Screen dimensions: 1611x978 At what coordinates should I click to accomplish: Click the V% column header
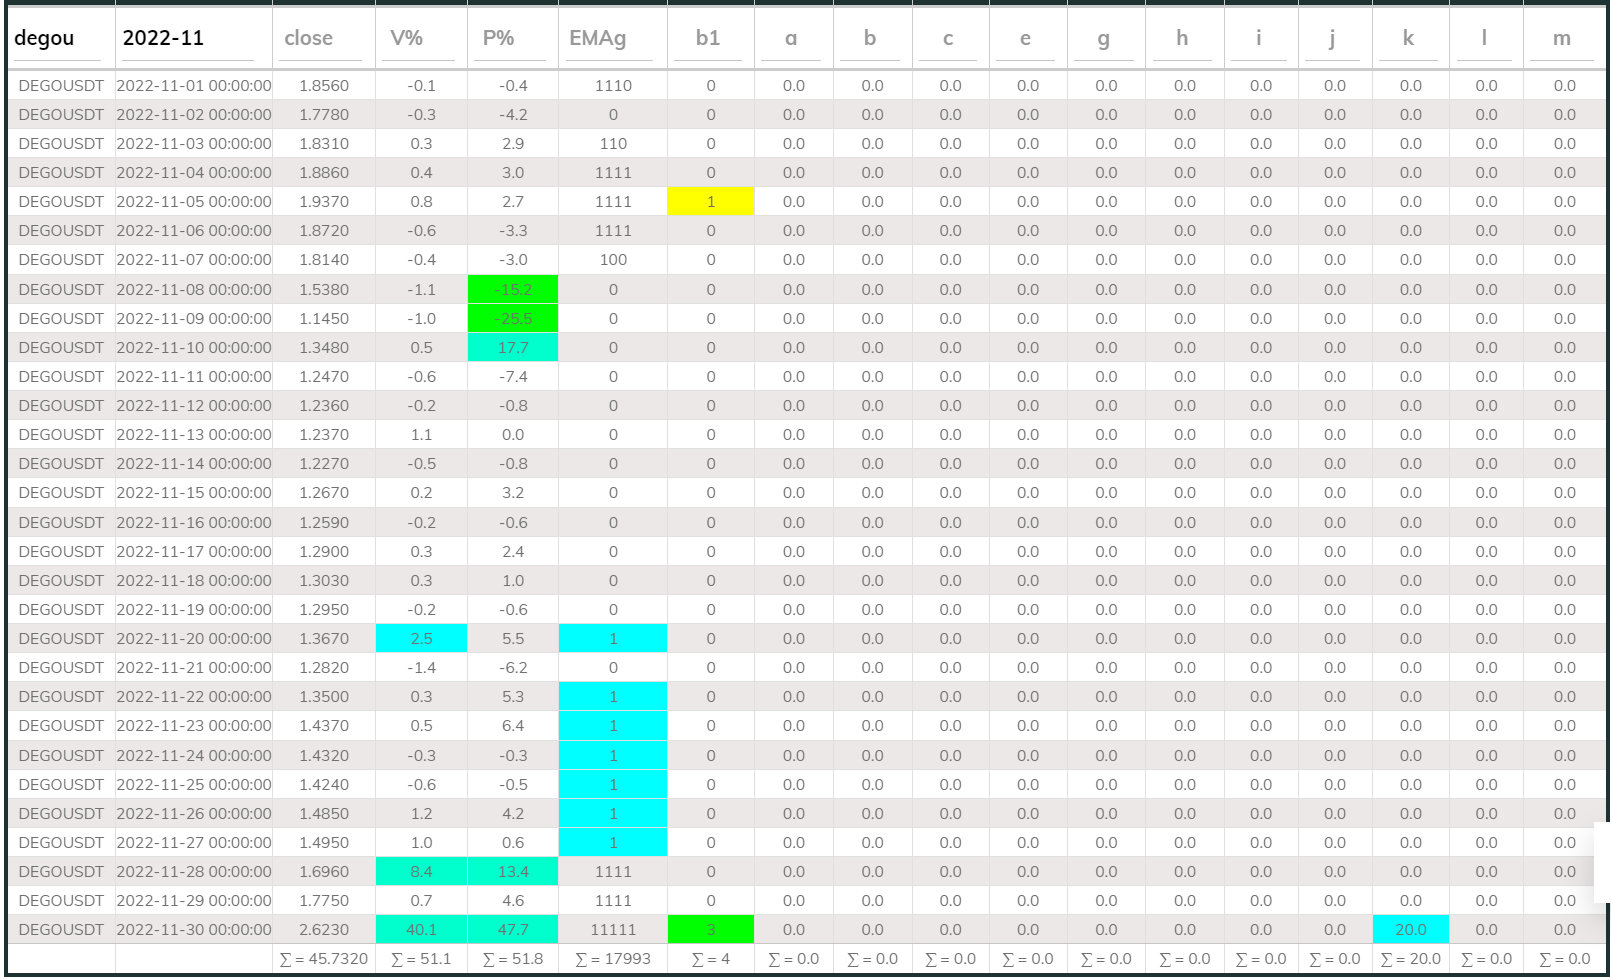pyautogui.click(x=406, y=39)
